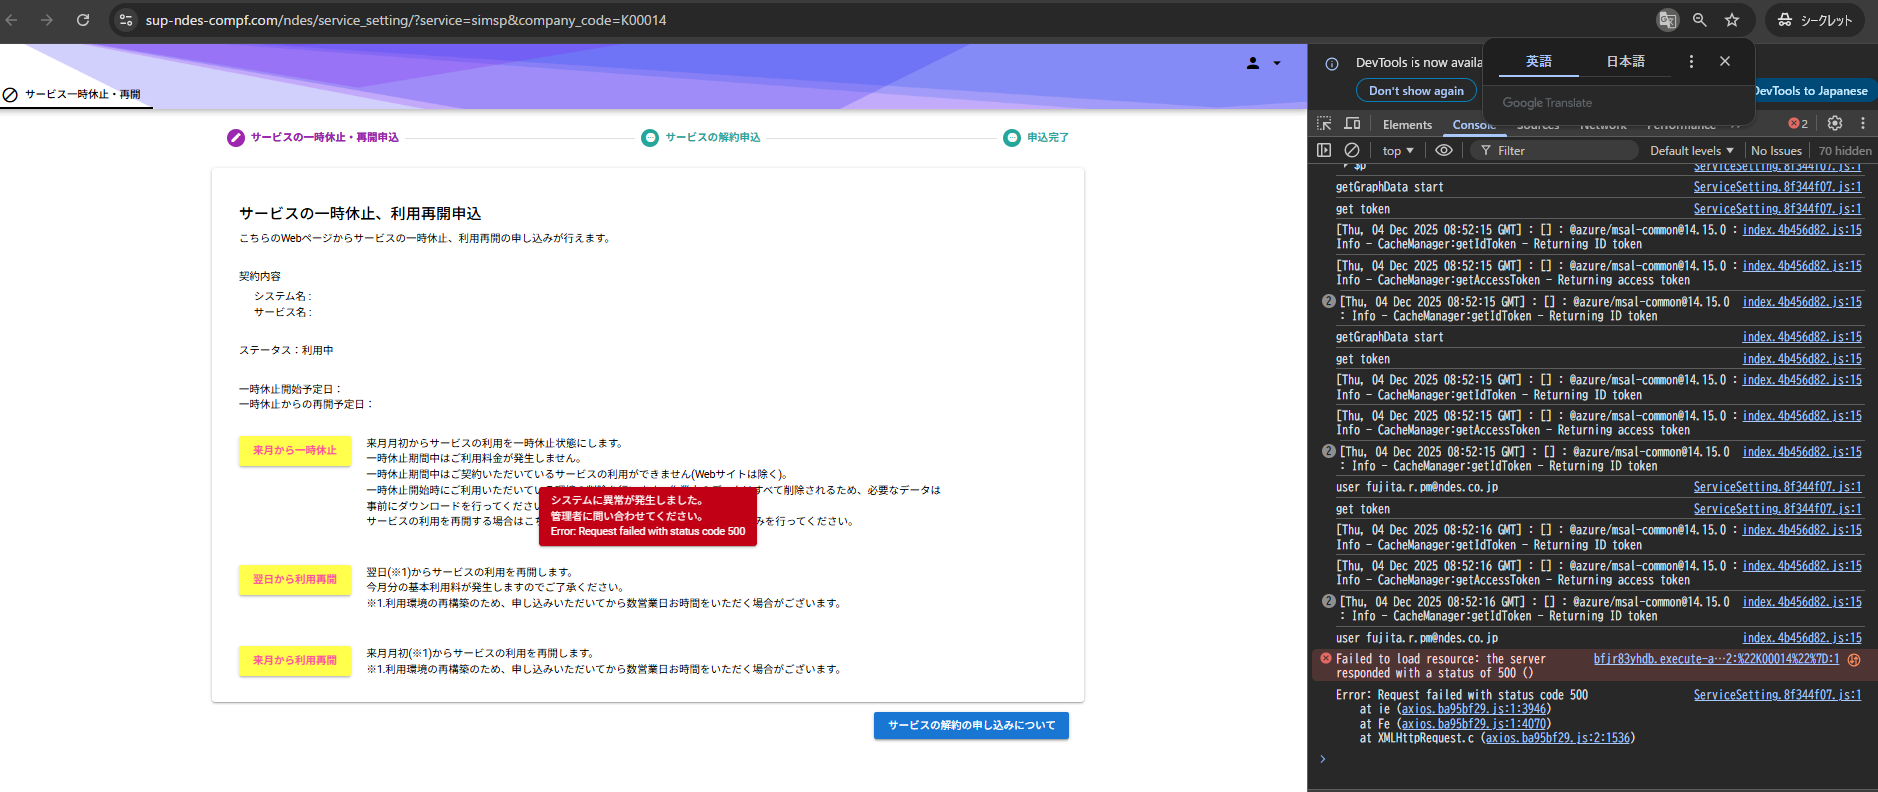Select the 日本語 tab in translate popup
The image size is (1878, 792).
tap(1625, 62)
